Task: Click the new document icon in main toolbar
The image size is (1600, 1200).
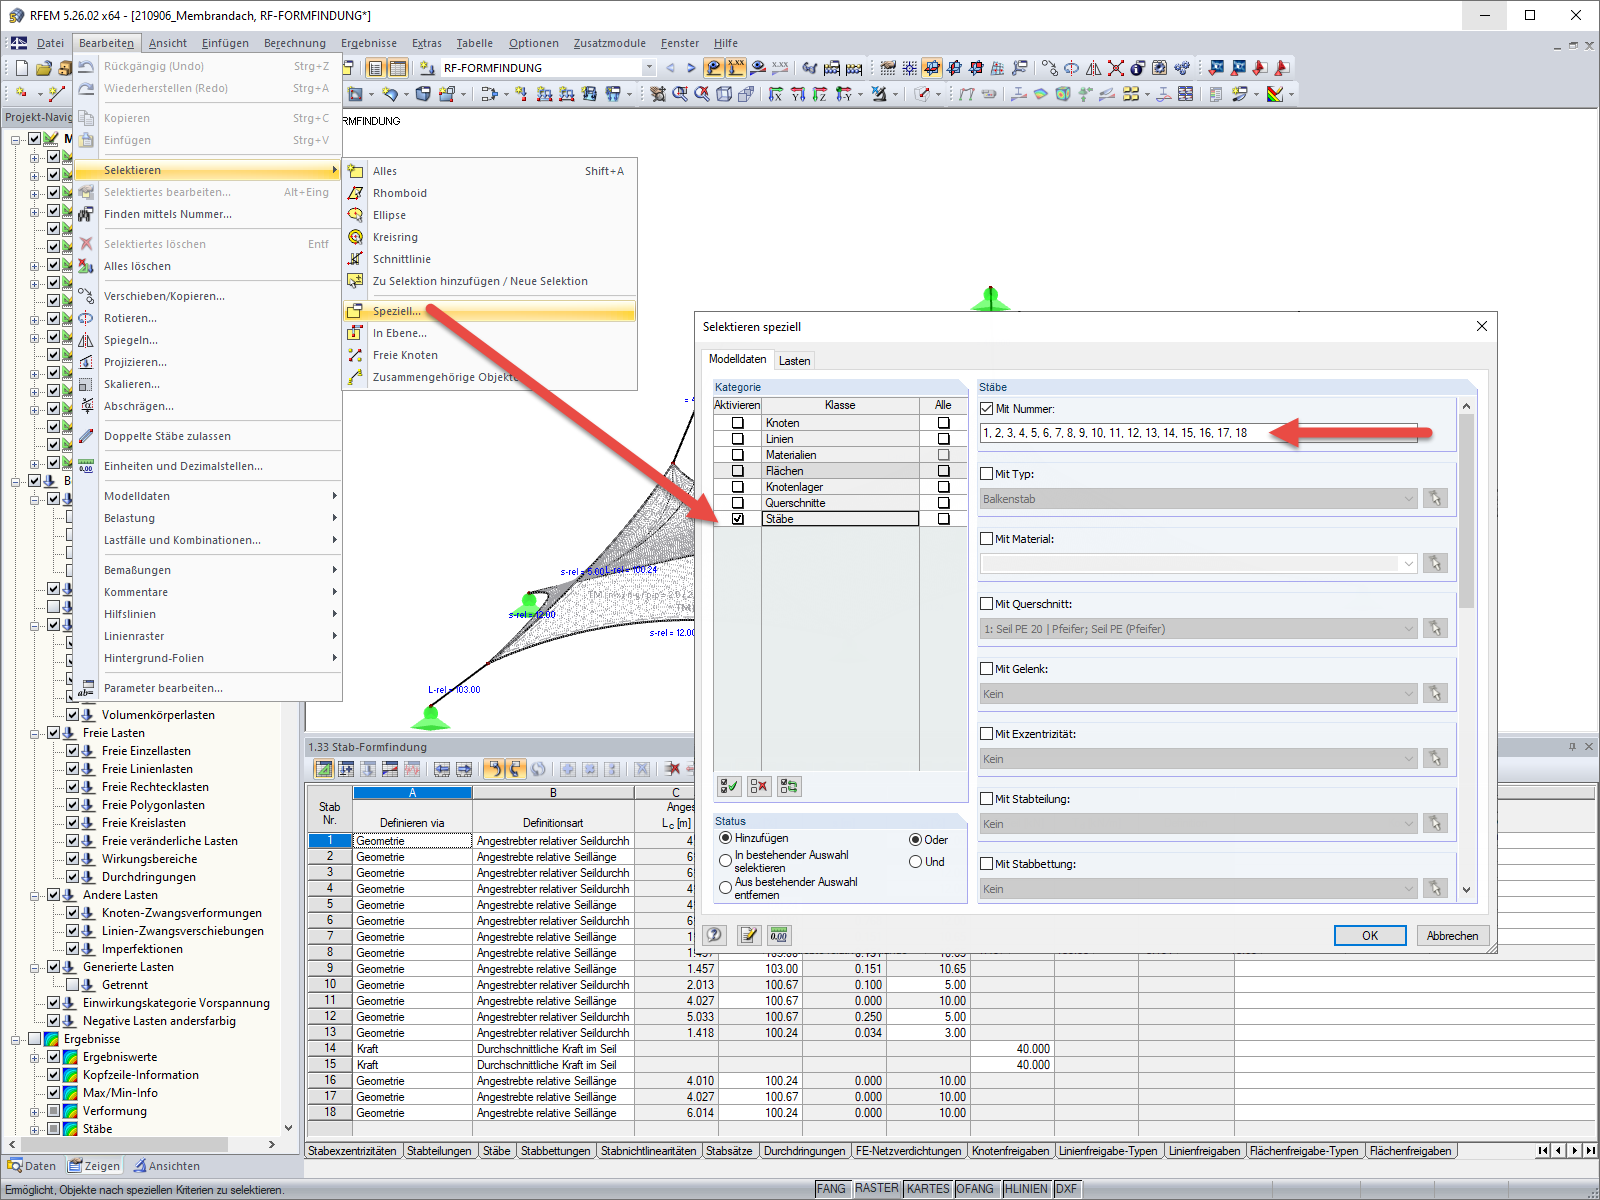Action: pyautogui.click(x=22, y=68)
